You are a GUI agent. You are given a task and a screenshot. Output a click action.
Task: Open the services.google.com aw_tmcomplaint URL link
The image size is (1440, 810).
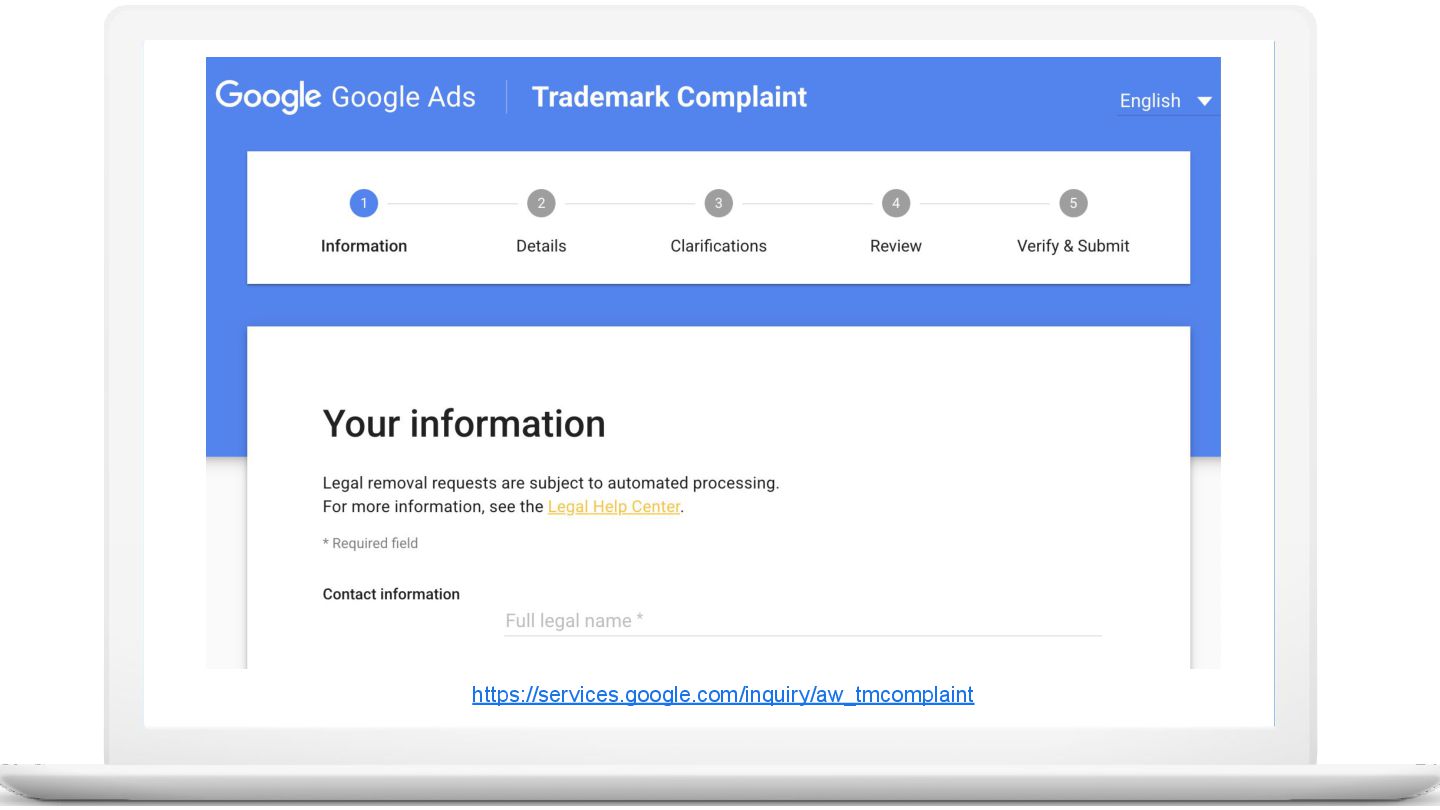click(x=723, y=694)
